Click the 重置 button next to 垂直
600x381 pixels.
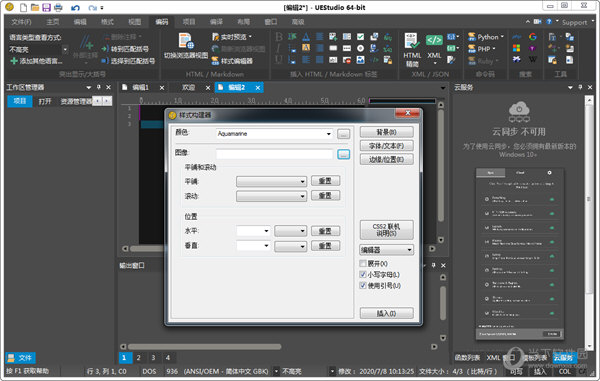point(325,246)
